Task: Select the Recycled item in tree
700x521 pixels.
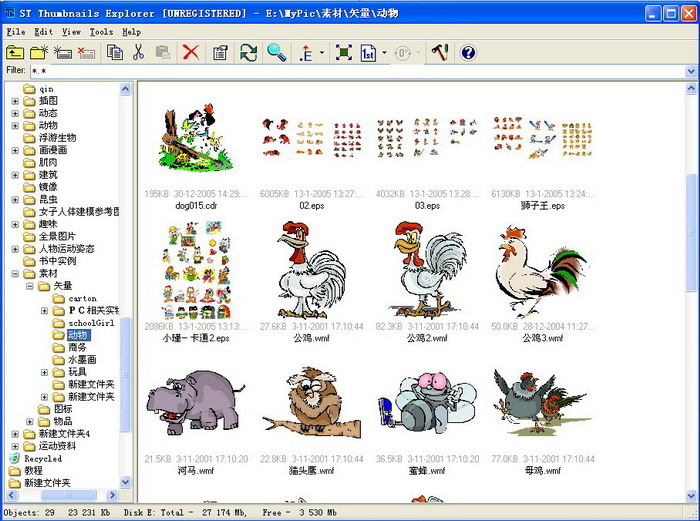Action: pyautogui.click(x=43, y=458)
